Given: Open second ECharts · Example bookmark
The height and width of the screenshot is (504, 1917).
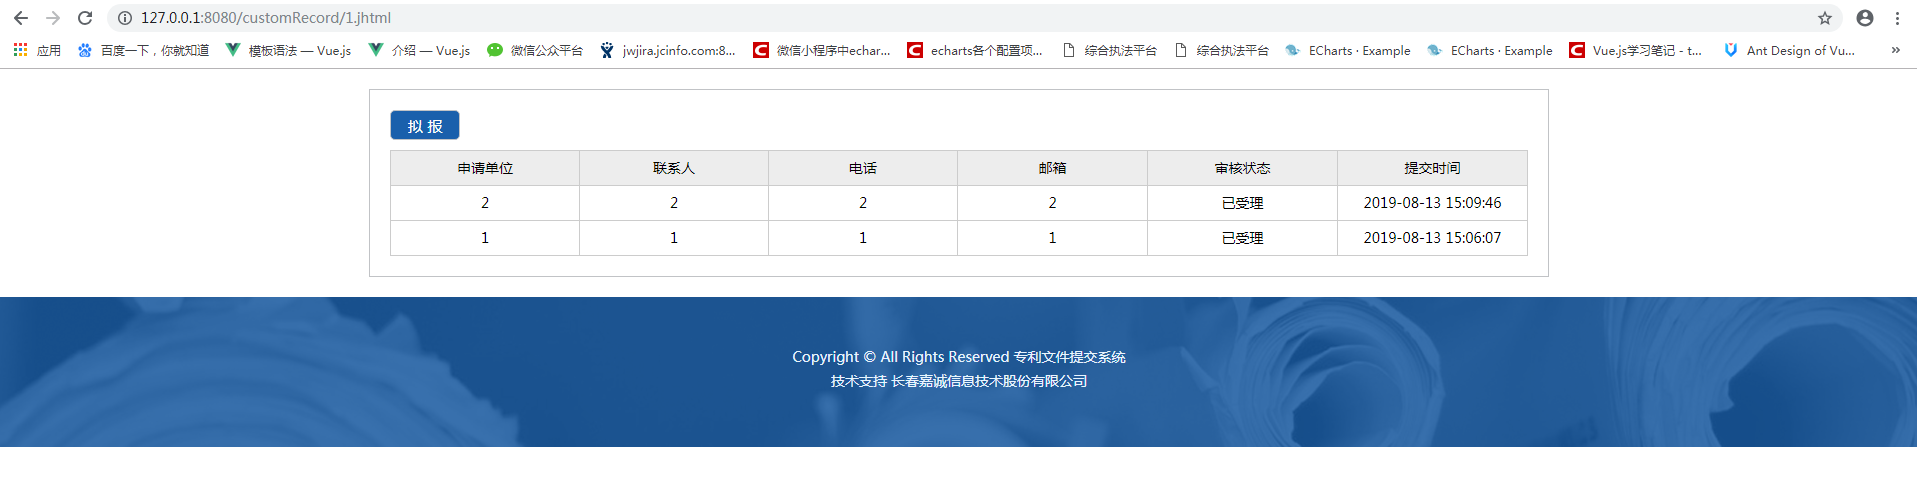Looking at the screenshot, I should [1490, 50].
